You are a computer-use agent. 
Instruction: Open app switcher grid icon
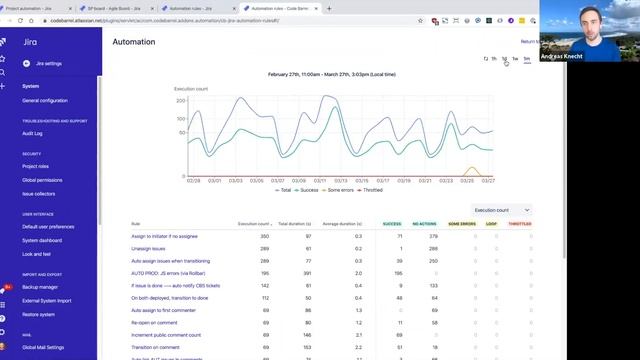tap(2, 304)
